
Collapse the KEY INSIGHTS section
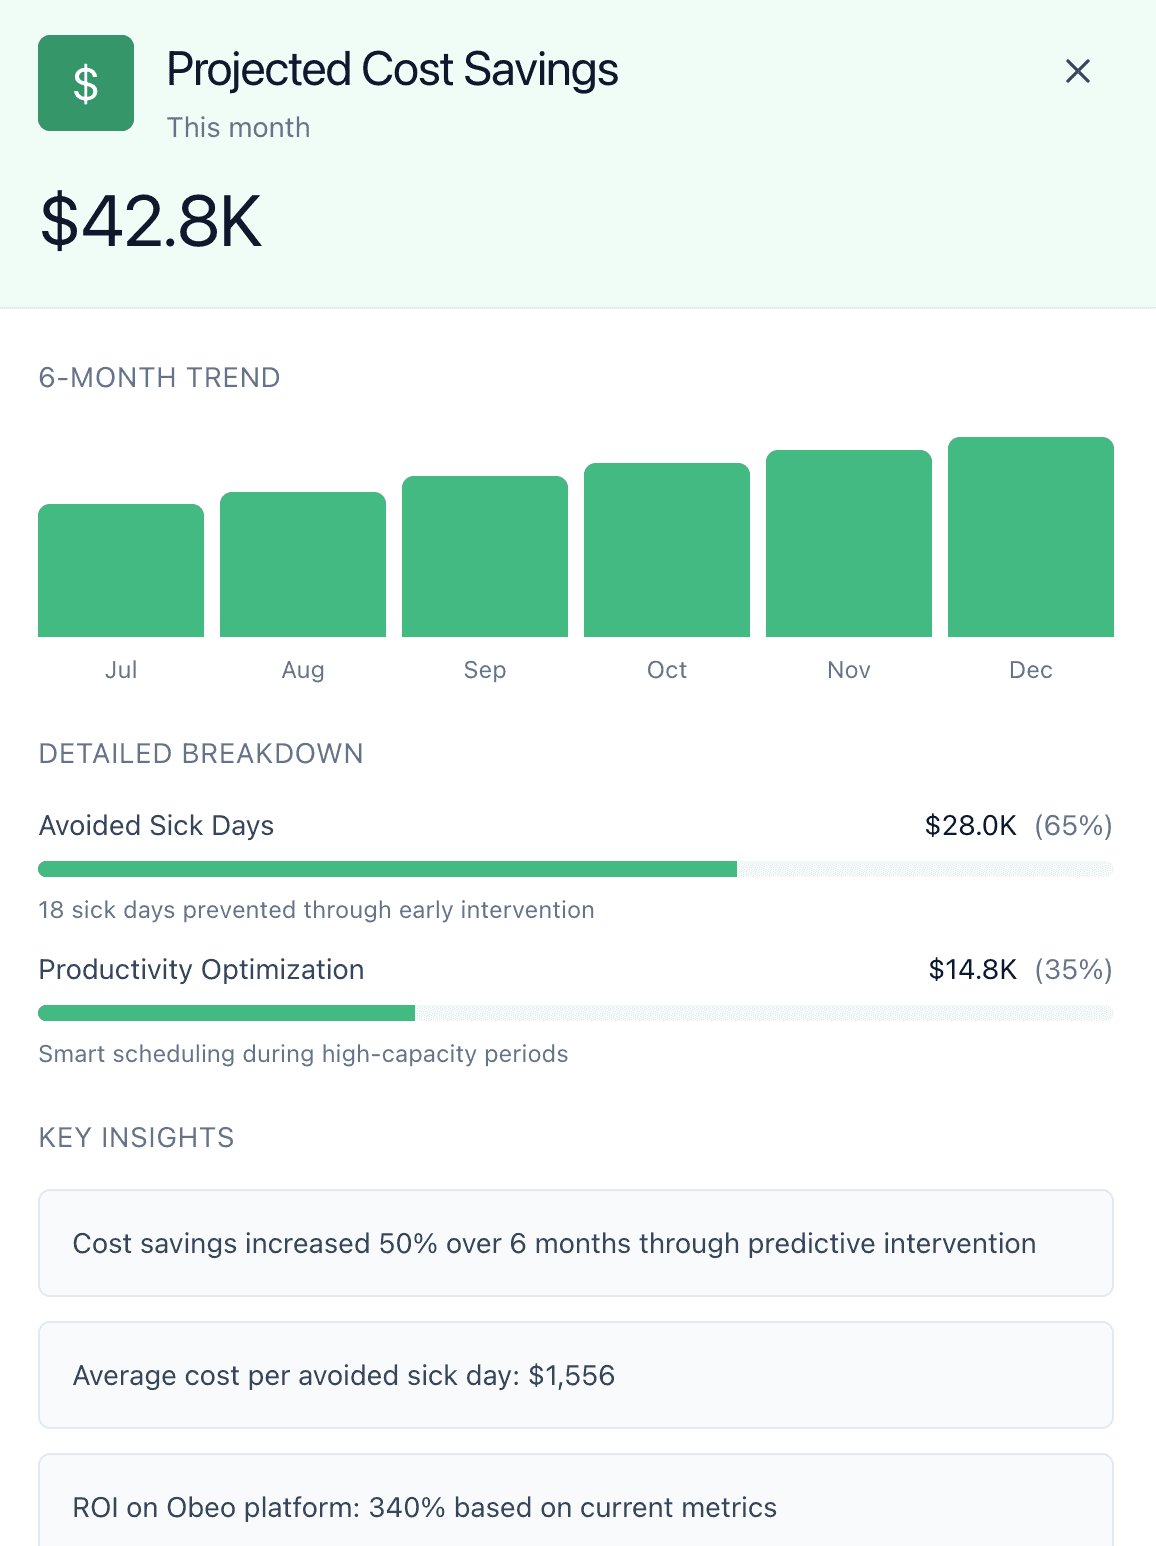(136, 1138)
